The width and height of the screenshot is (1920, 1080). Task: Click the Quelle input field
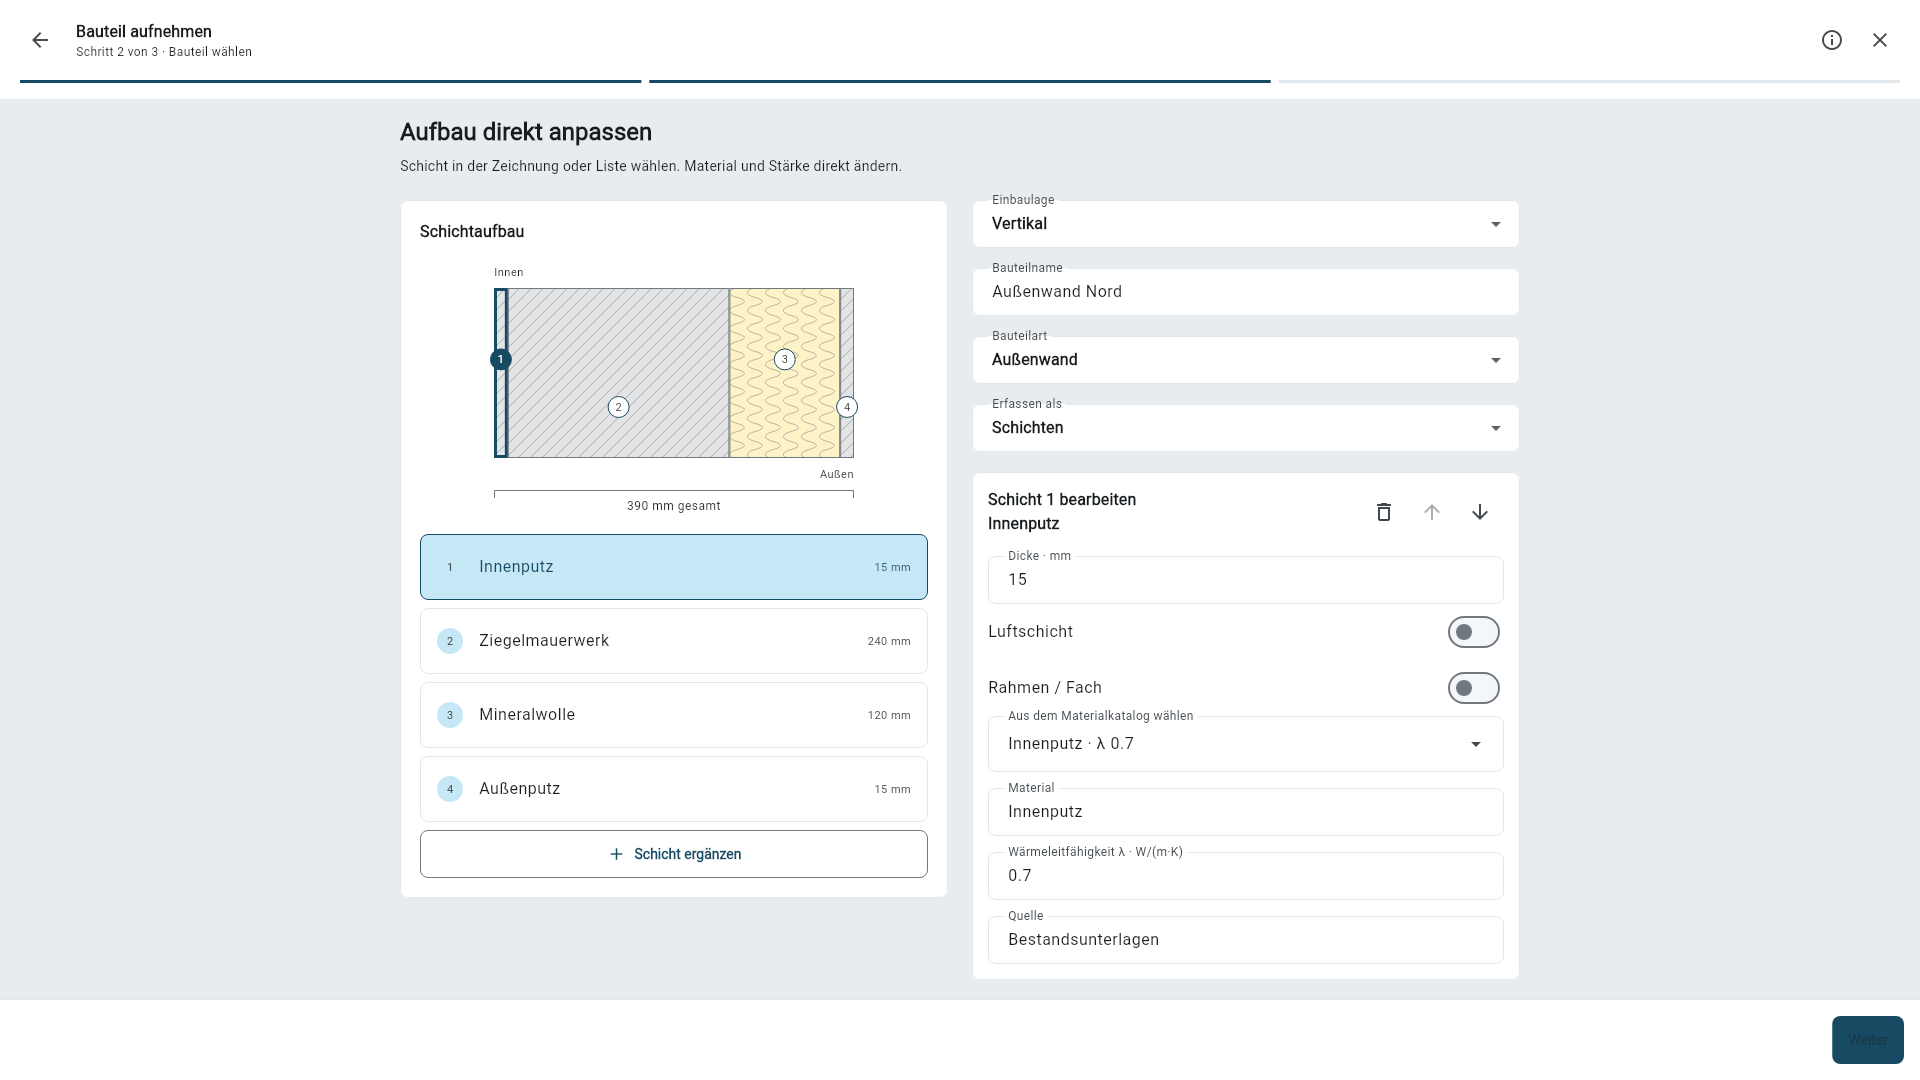click(x=1246, y=940)
